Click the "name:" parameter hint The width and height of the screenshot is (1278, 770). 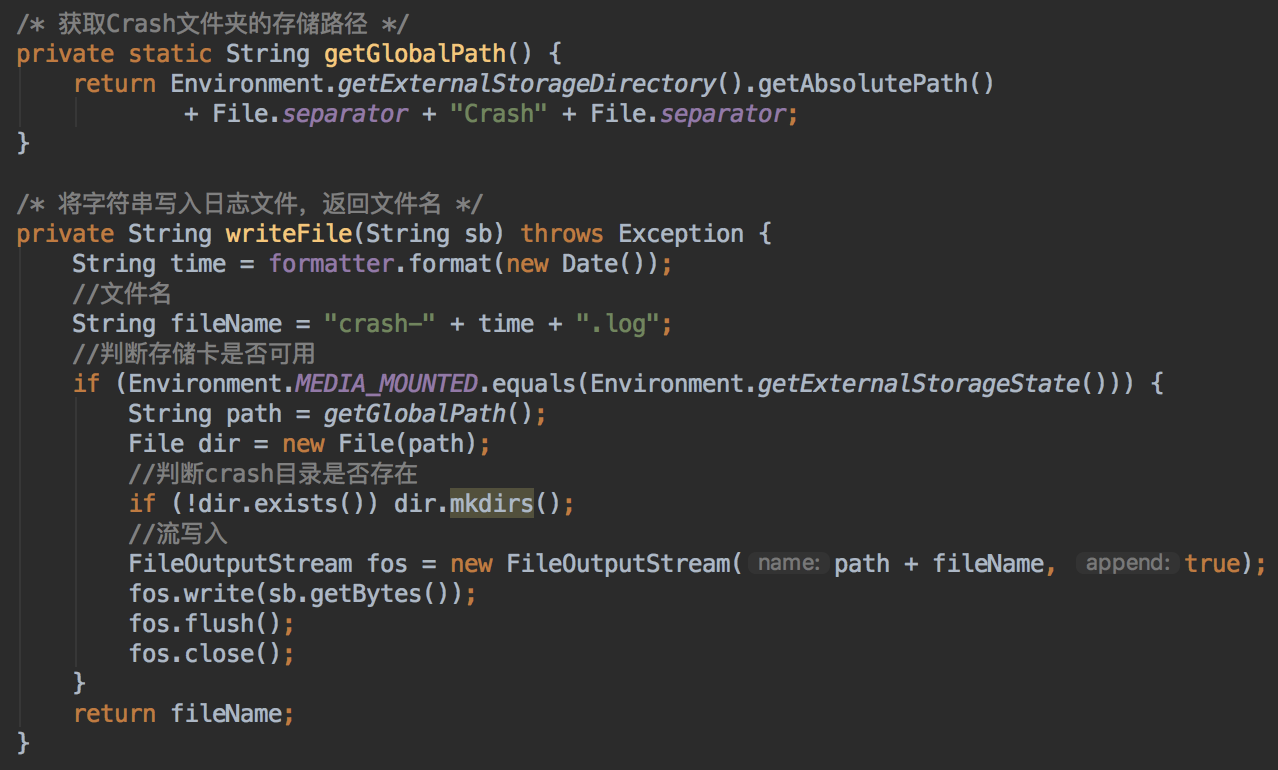[x=789, y=563]
